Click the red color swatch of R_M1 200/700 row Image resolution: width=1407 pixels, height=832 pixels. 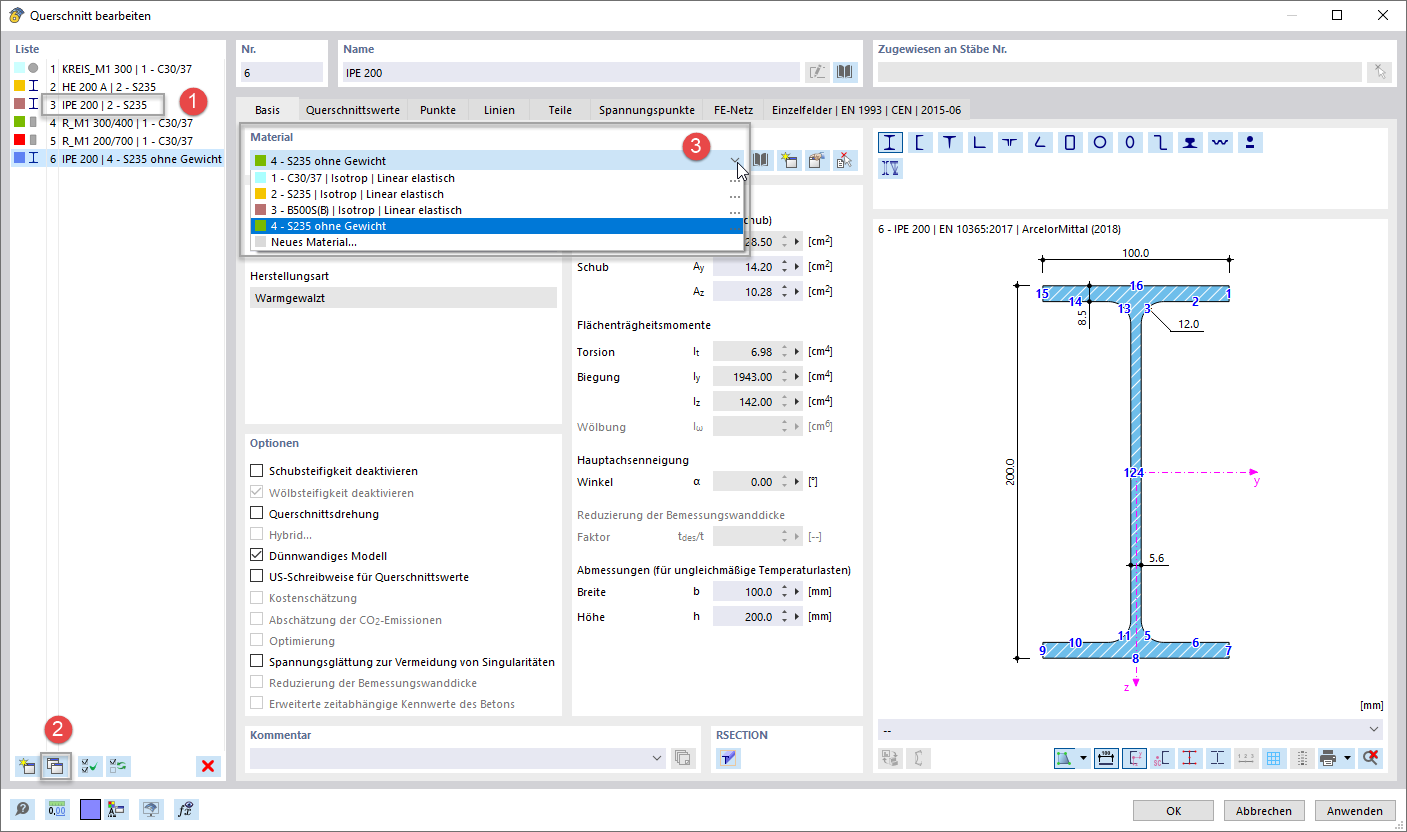[x=19, y=140]
